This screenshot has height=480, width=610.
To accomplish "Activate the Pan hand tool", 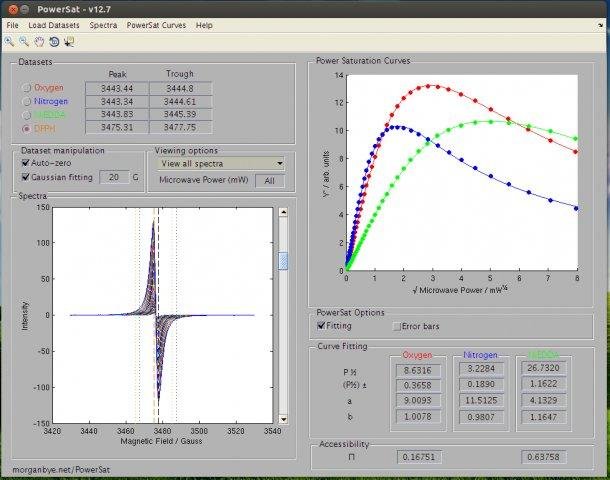I will [x=39, y=42].
